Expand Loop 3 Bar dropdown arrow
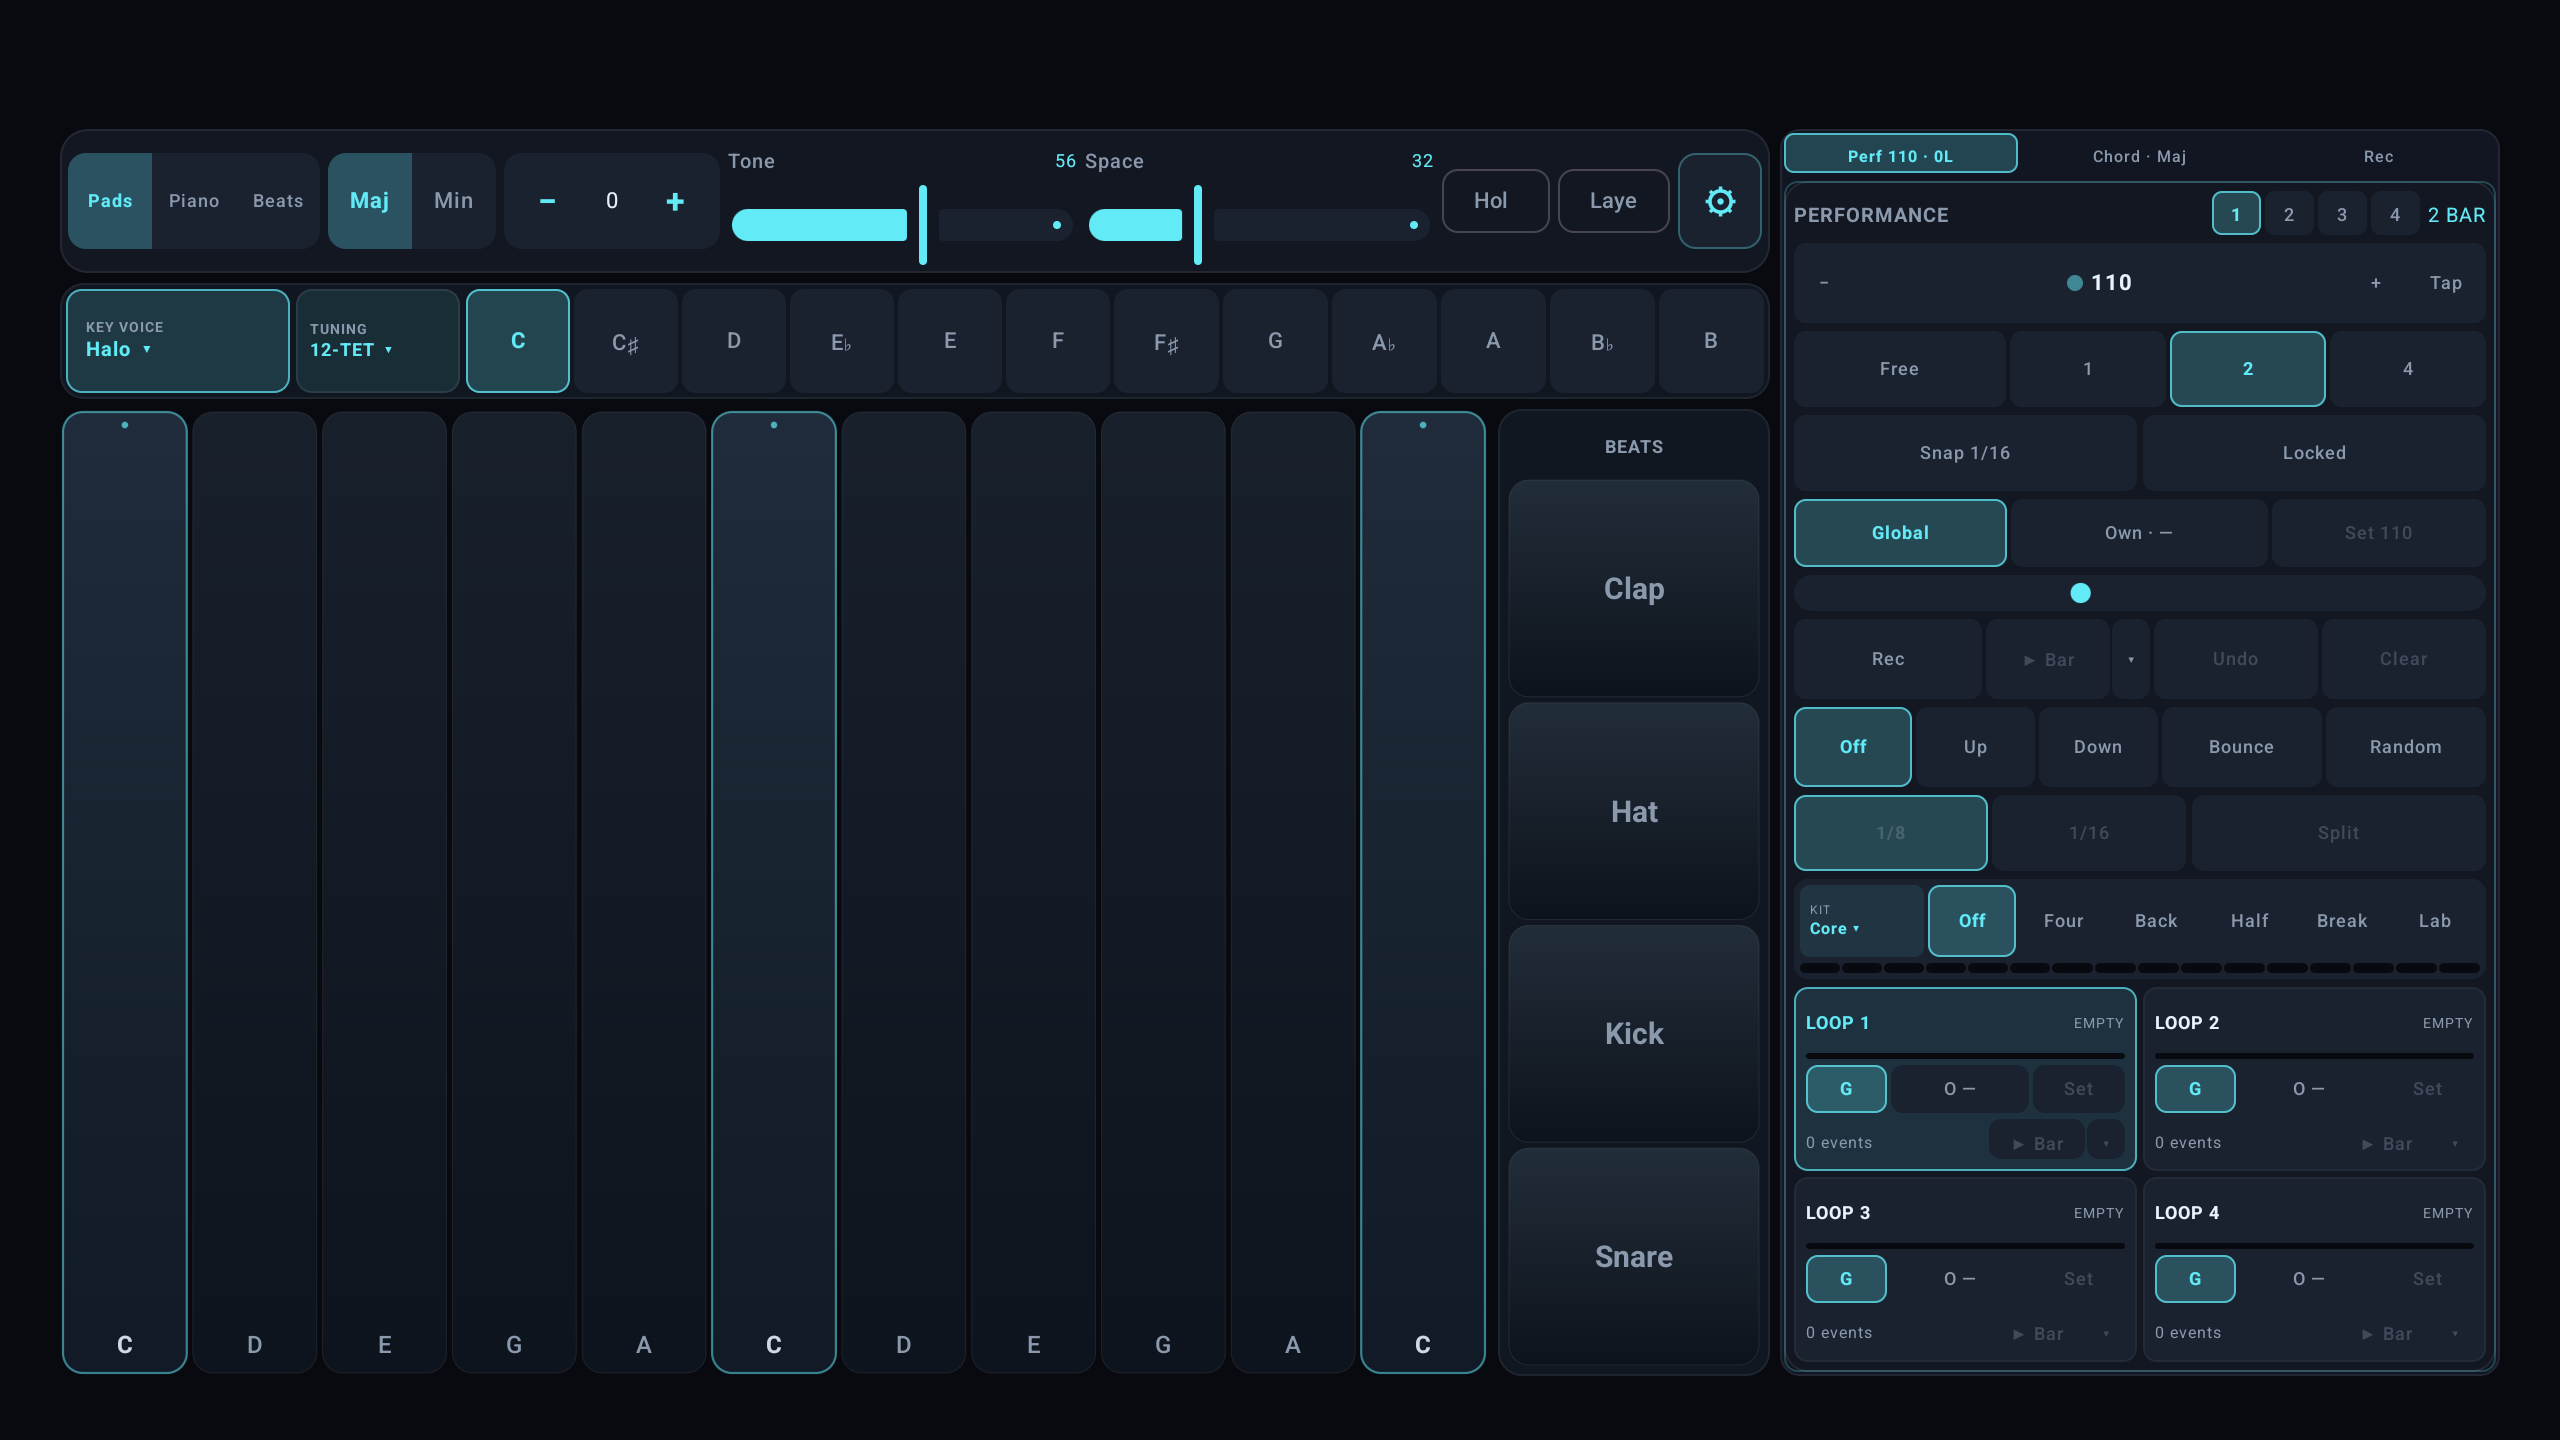The width and height of the screenshot is (2560, 1440). 2106,1333
